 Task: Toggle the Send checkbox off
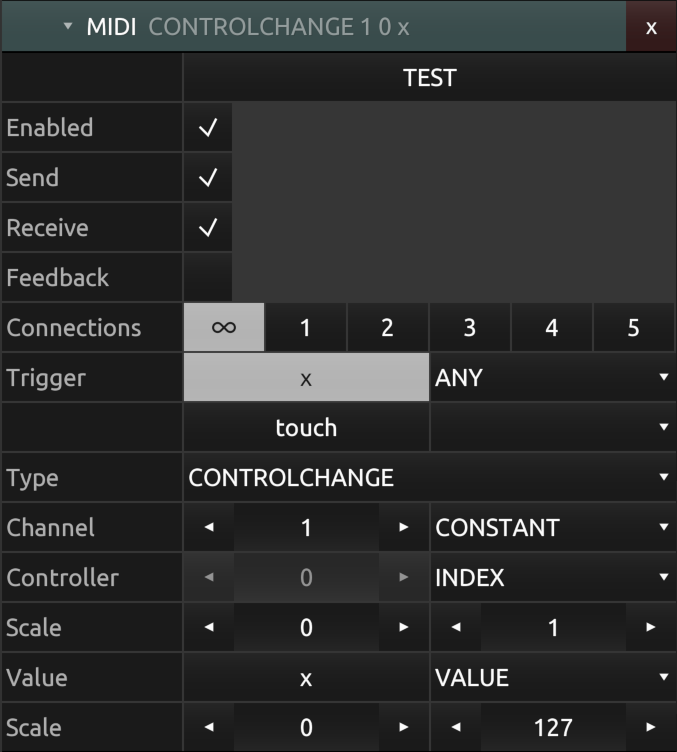(208, 177)
